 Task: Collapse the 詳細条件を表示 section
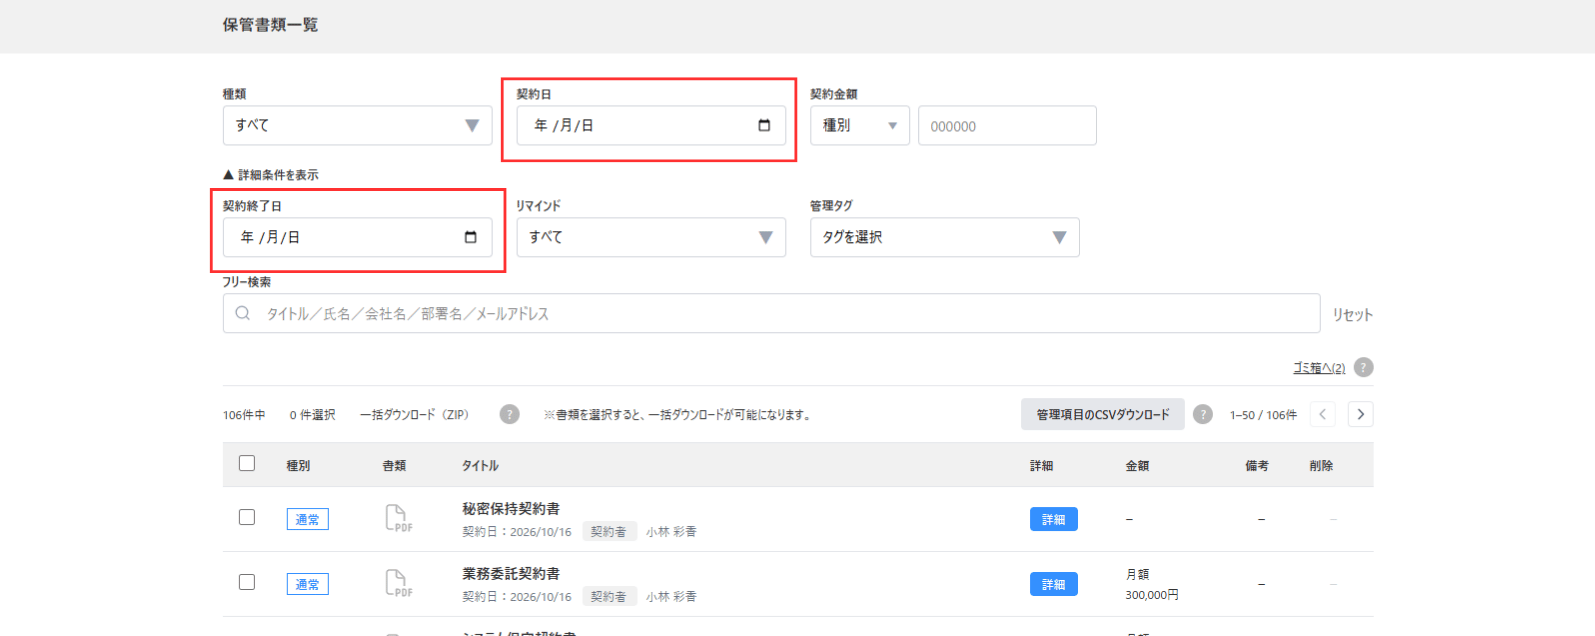pyautogui.click(x=271, y=175)
